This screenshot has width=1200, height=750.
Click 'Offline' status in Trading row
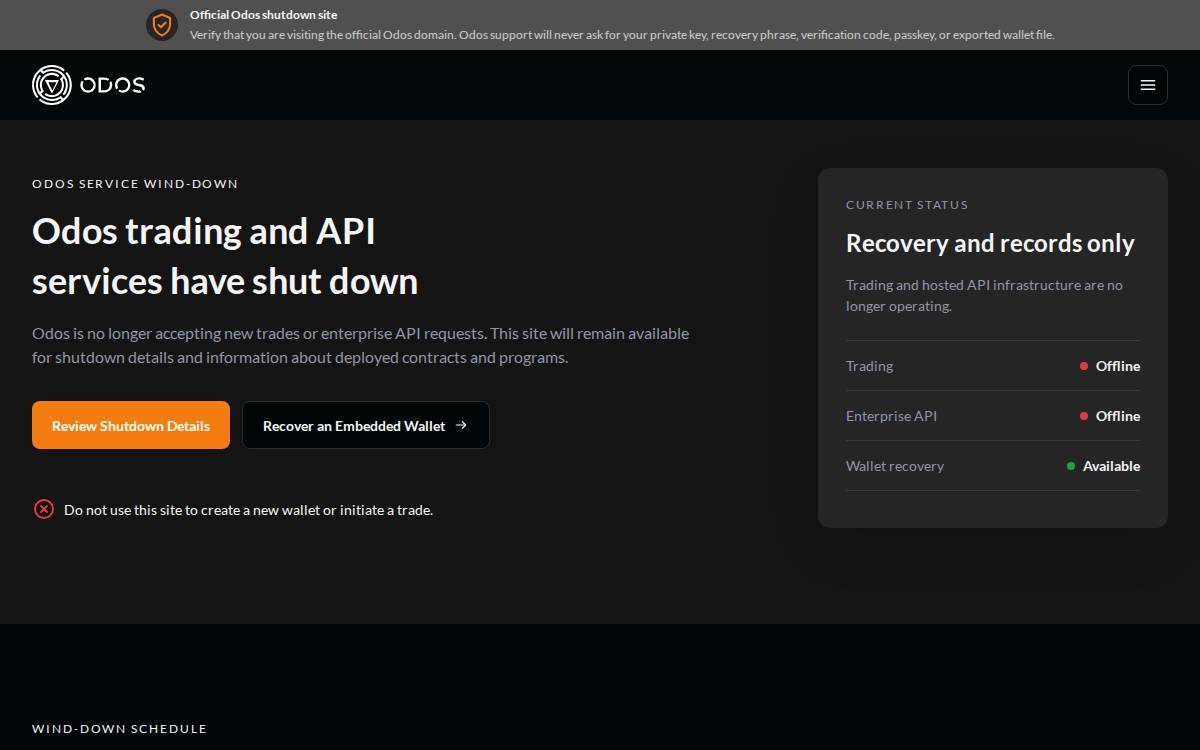coord(1118,366)
